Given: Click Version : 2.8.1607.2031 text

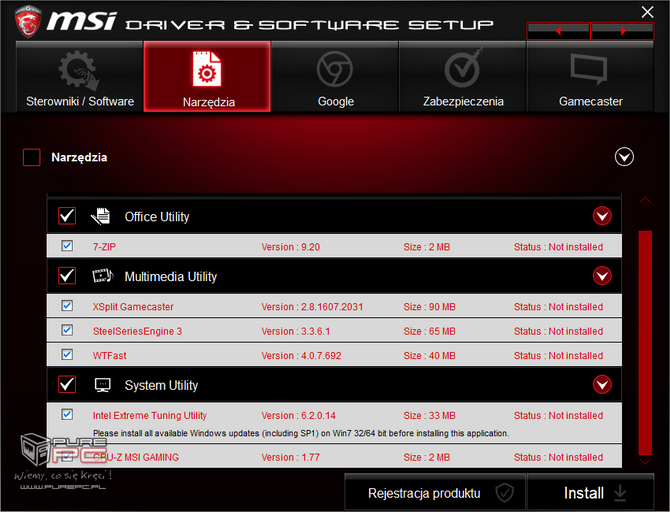Looking at the screenshot, I should 312,307.
